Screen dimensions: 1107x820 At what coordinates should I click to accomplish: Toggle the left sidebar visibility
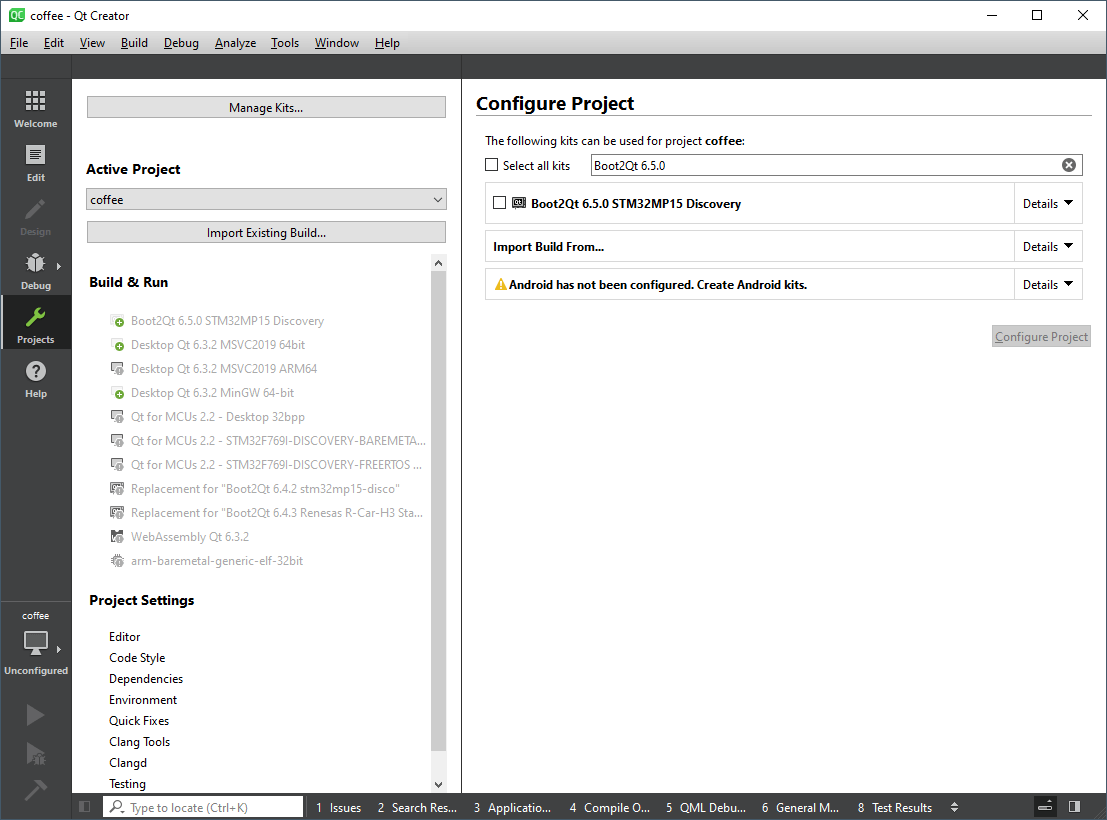tap(85, 807)
